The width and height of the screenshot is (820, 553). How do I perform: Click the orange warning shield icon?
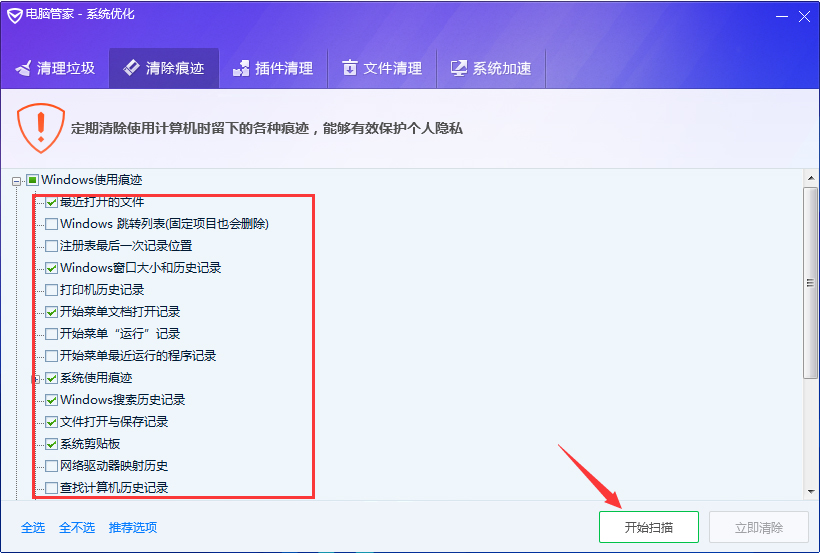(x=40, y=128)
